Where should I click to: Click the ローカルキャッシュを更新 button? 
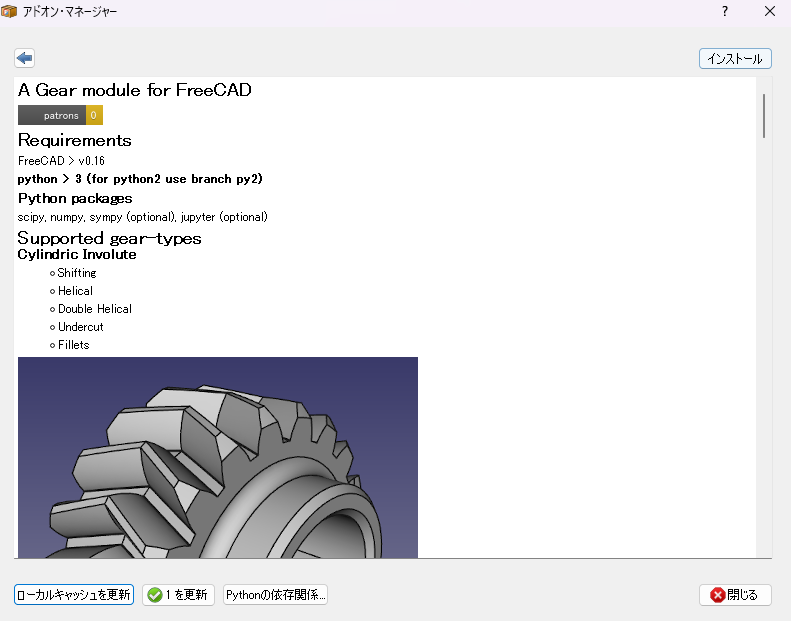point(74,595)
